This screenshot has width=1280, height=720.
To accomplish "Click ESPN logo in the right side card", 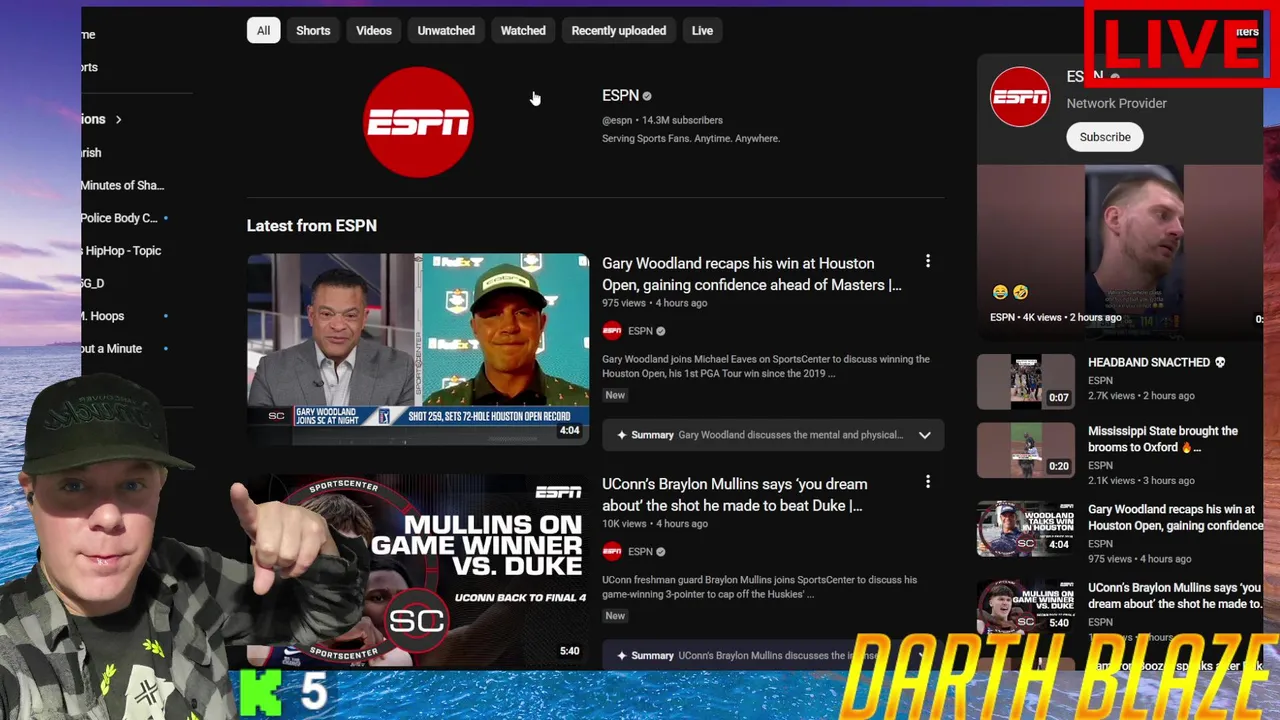I will coord(1020,97).
